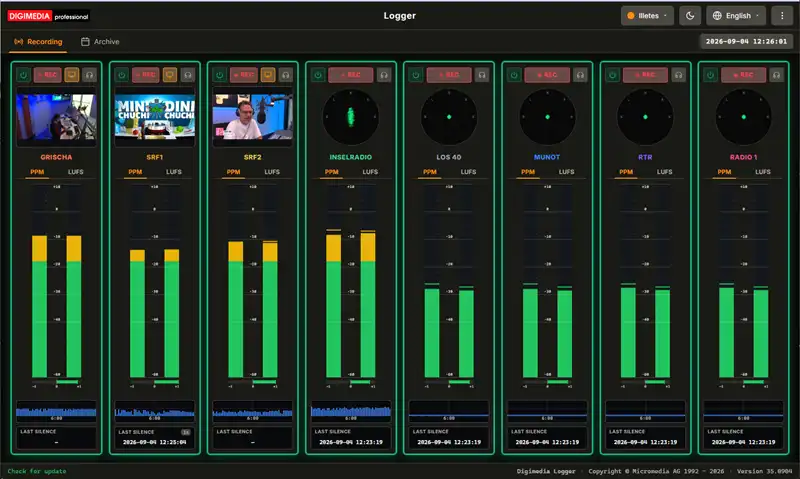Select LUFS tab on GRISCHA

(x=76, y=172)
